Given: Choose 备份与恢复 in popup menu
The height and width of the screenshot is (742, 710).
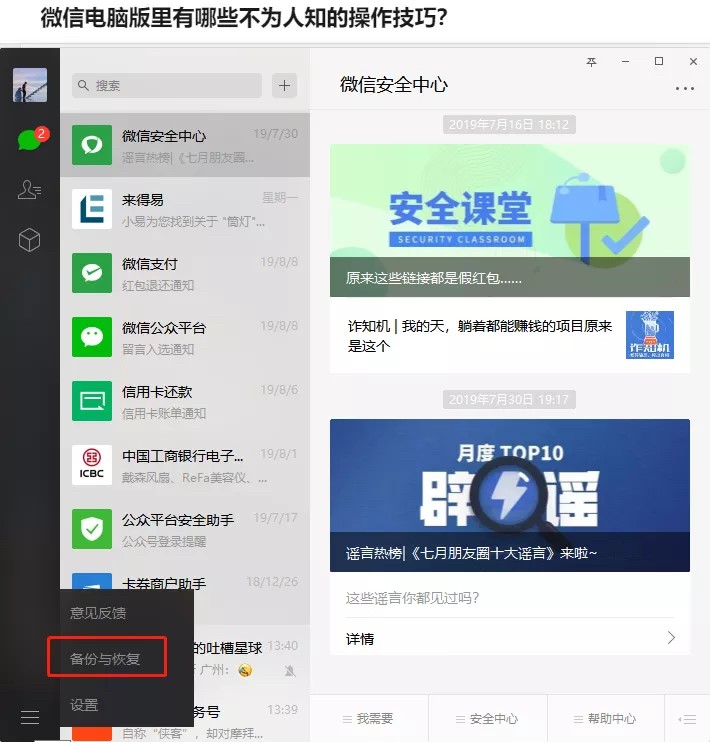Looking at the screenshot, I should (x=105, y=658).
